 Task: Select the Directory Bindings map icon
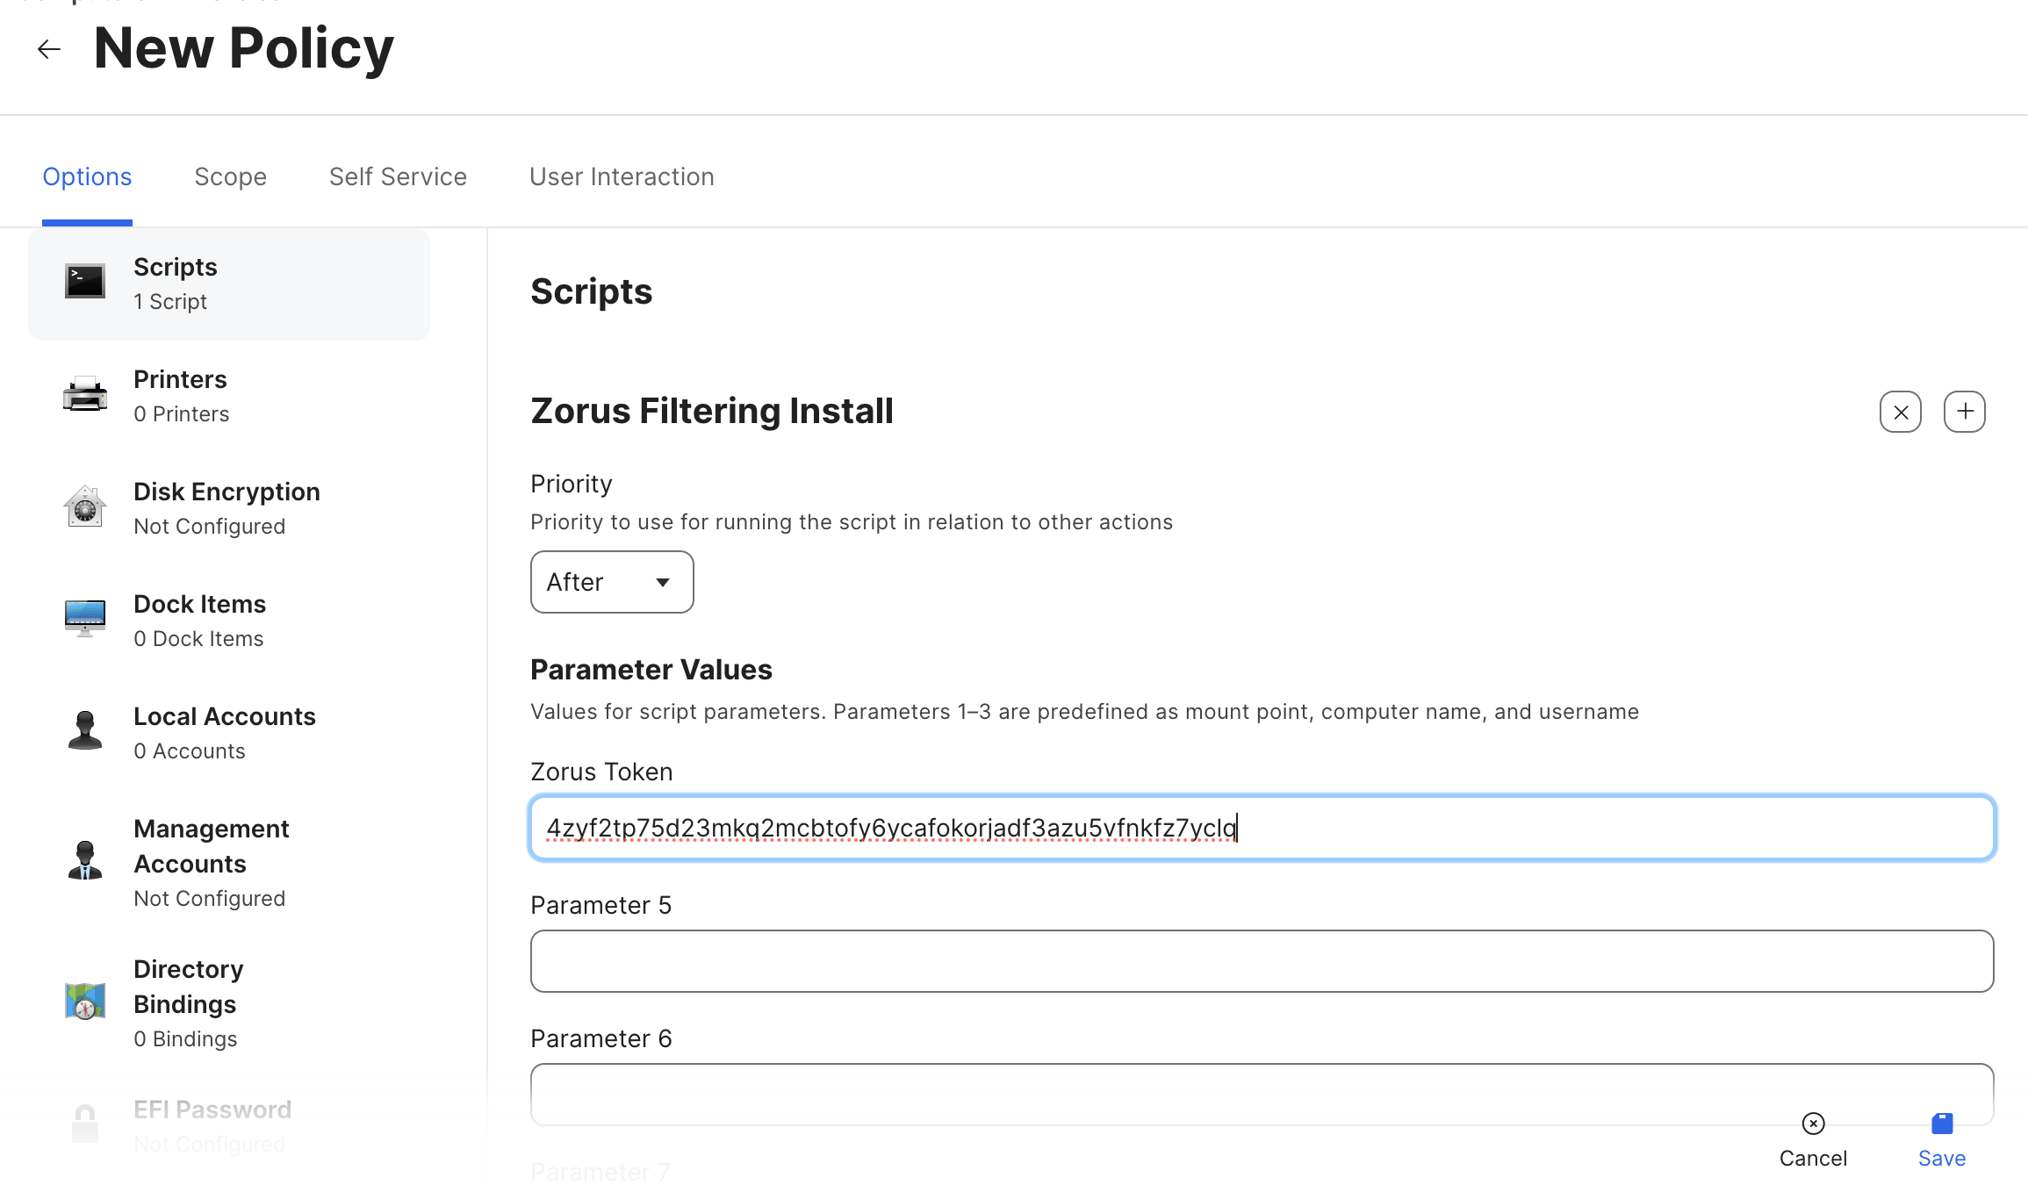click(85, 1001)
